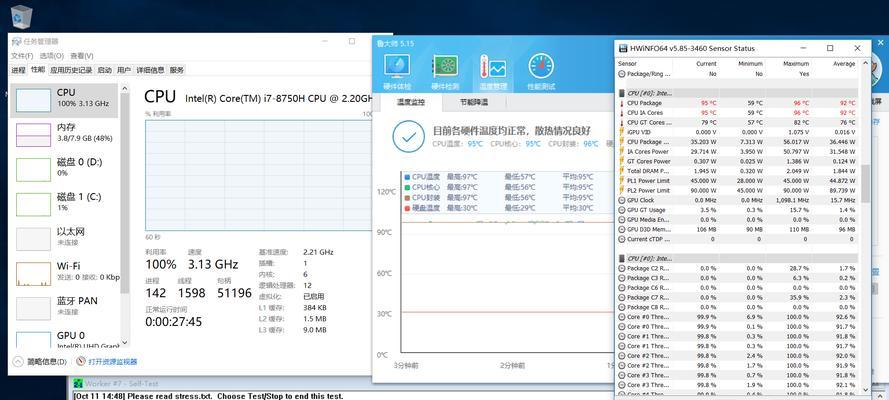This screenshot has height=400, width=889.
Task: Switch to 详细信息 tab
Action: 150,70
